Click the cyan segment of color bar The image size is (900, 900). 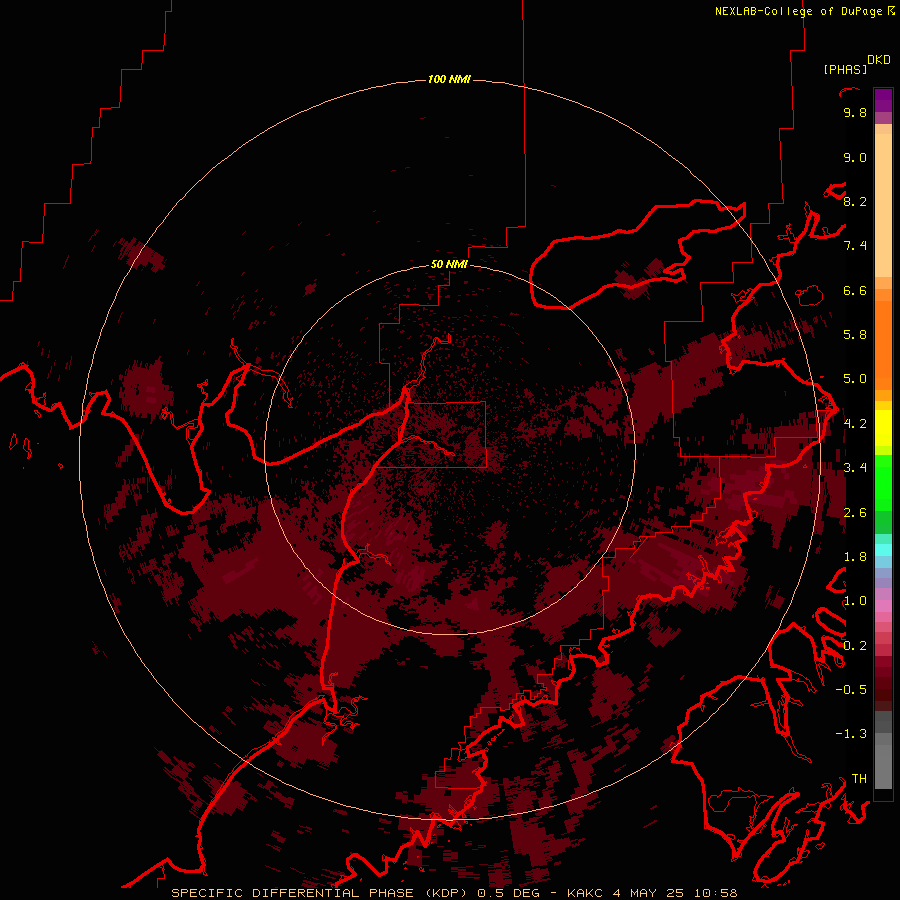[x=883, y=550]
